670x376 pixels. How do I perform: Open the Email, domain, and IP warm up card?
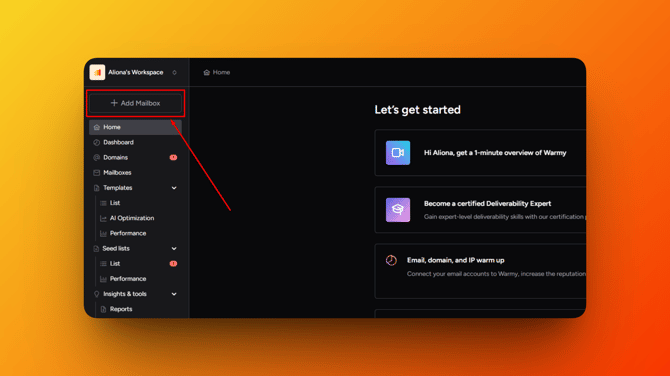480,271
